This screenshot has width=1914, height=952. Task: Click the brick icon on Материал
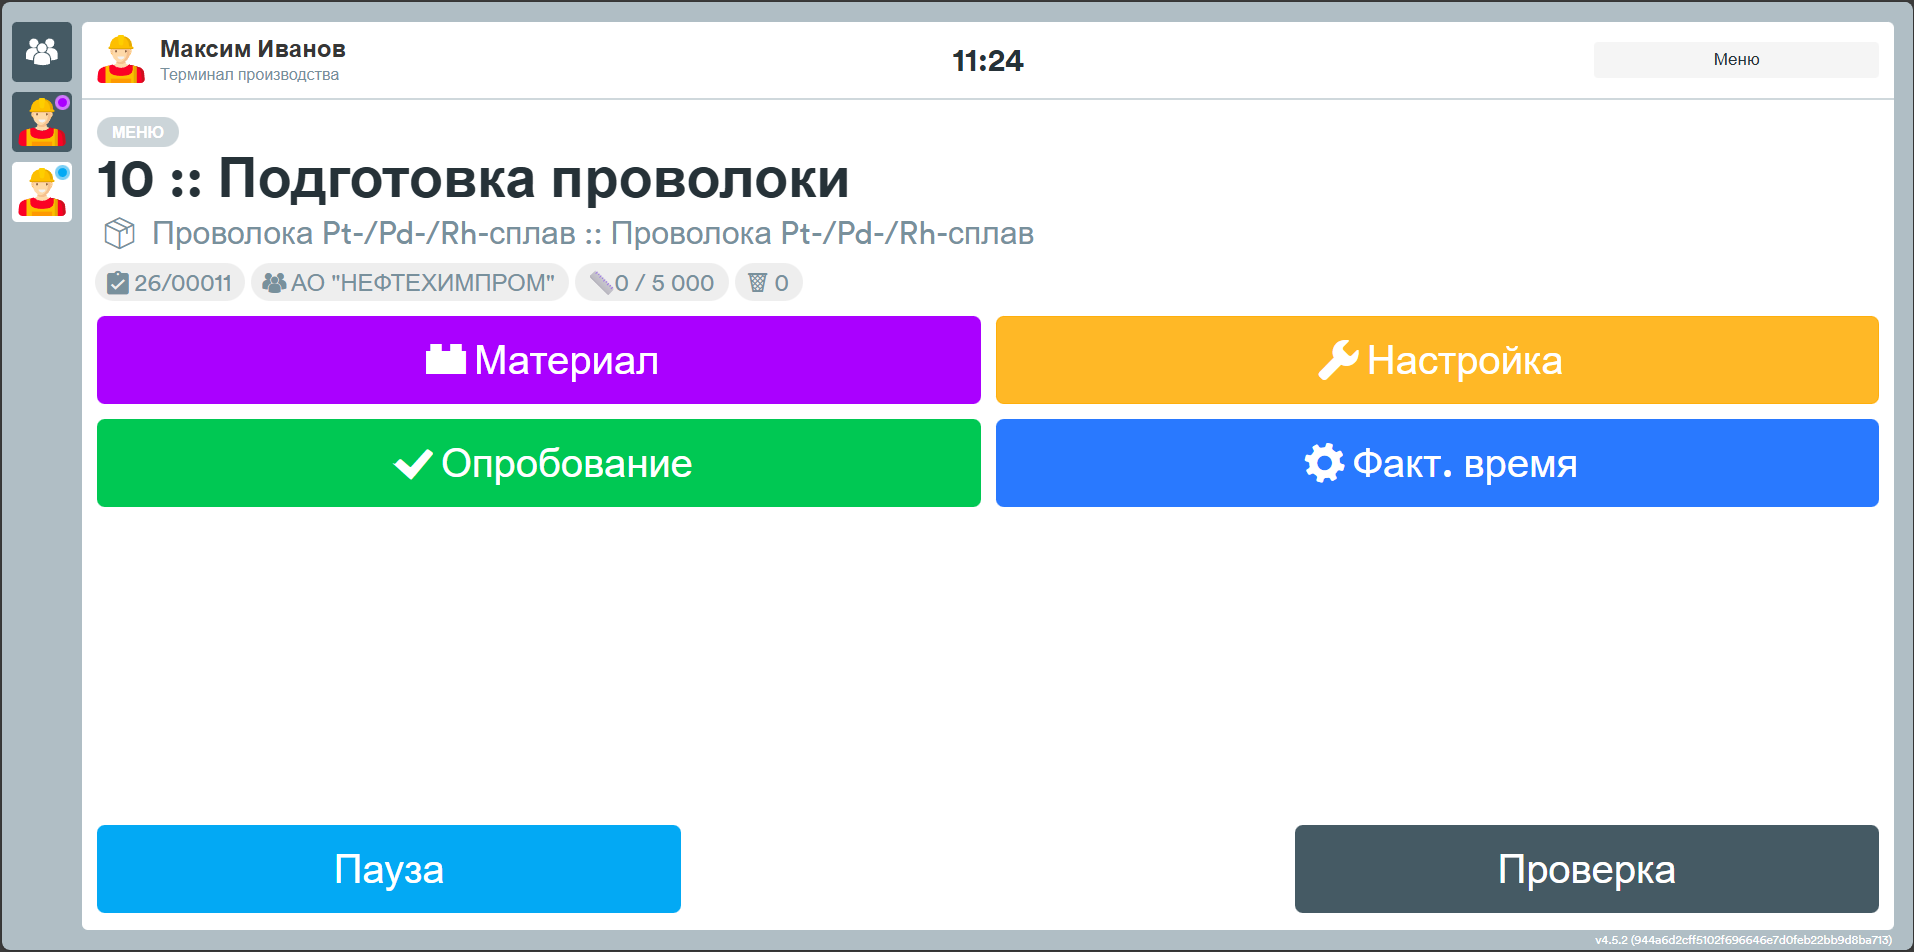[x=446, y=359]
